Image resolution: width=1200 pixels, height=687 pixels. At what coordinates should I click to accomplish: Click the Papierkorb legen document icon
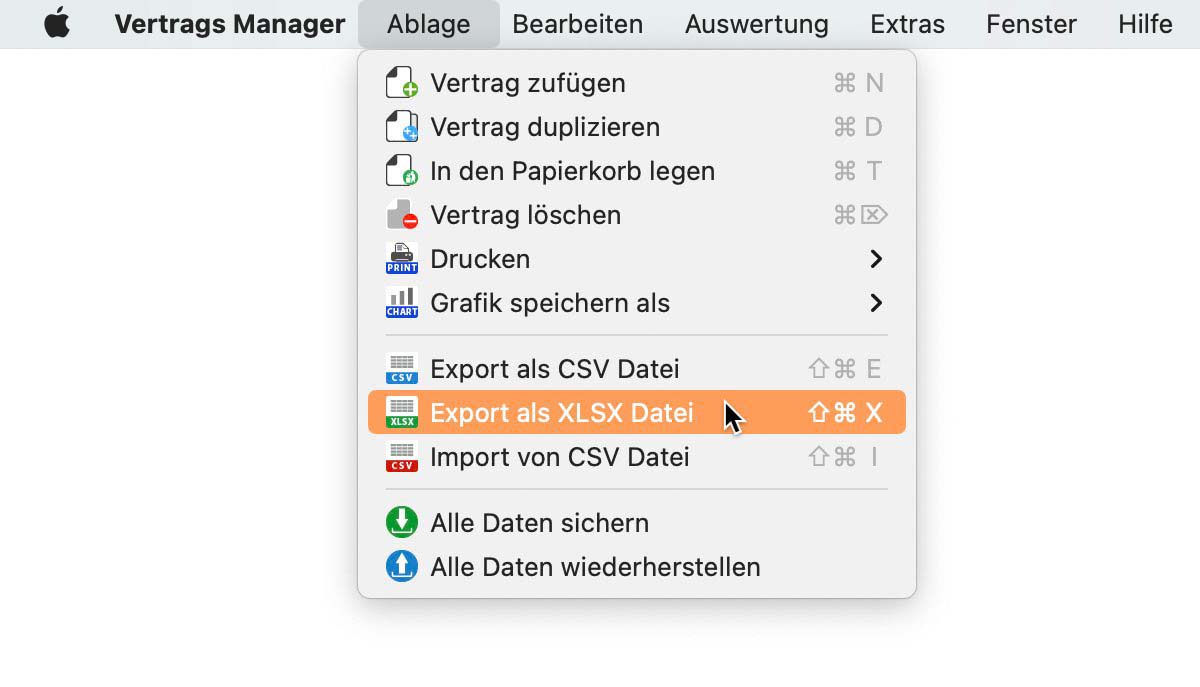[401, 171]
